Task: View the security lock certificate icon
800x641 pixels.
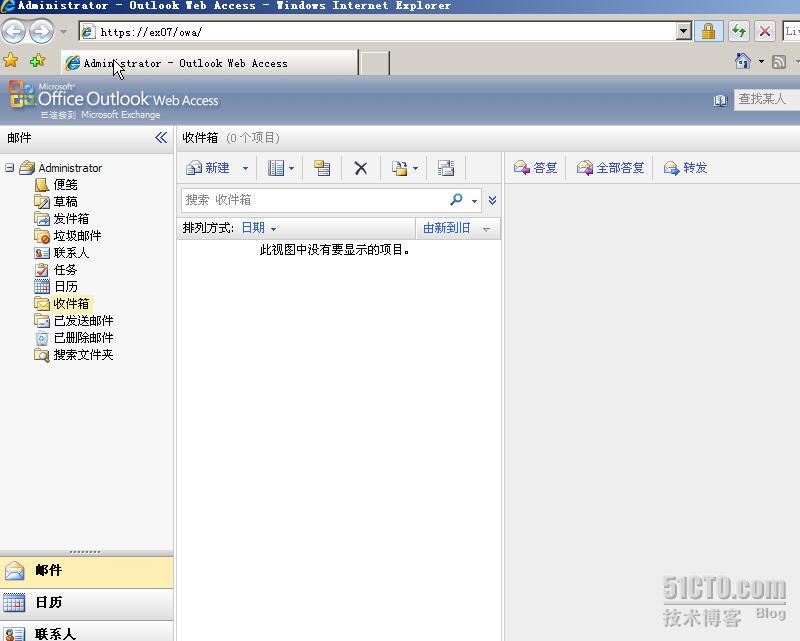Action: pyautogui.click(x=708, y=32)
